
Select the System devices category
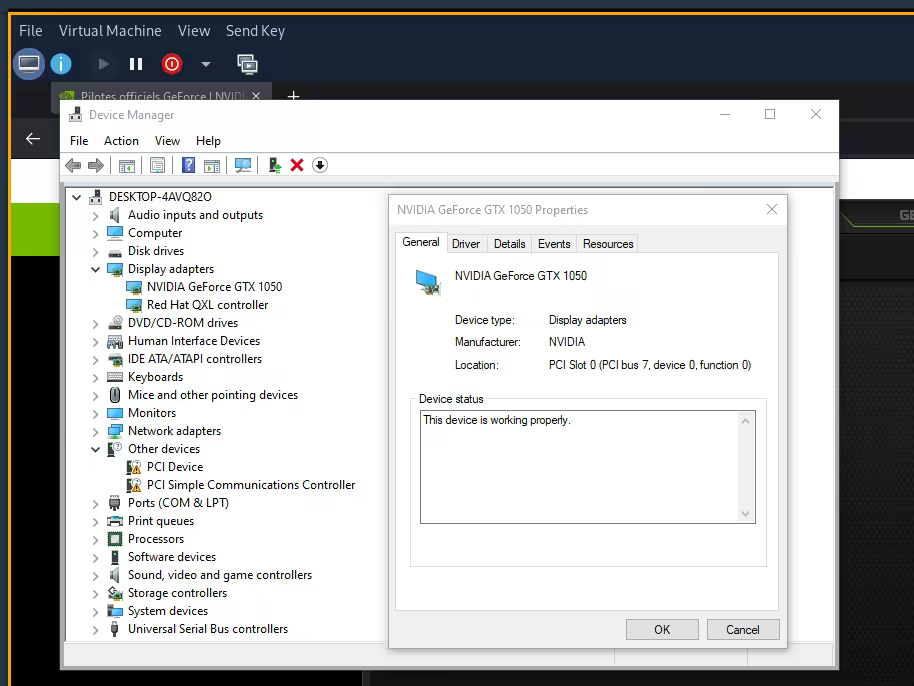tap(168, 611)
